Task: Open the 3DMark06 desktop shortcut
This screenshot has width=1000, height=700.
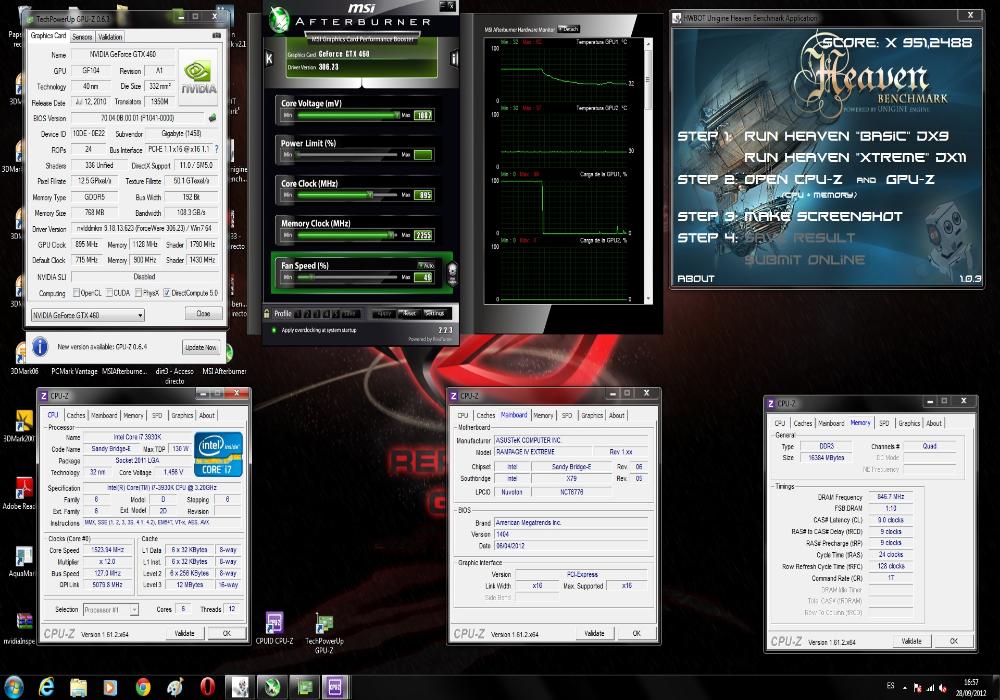Action: click(x=24, y=359)
